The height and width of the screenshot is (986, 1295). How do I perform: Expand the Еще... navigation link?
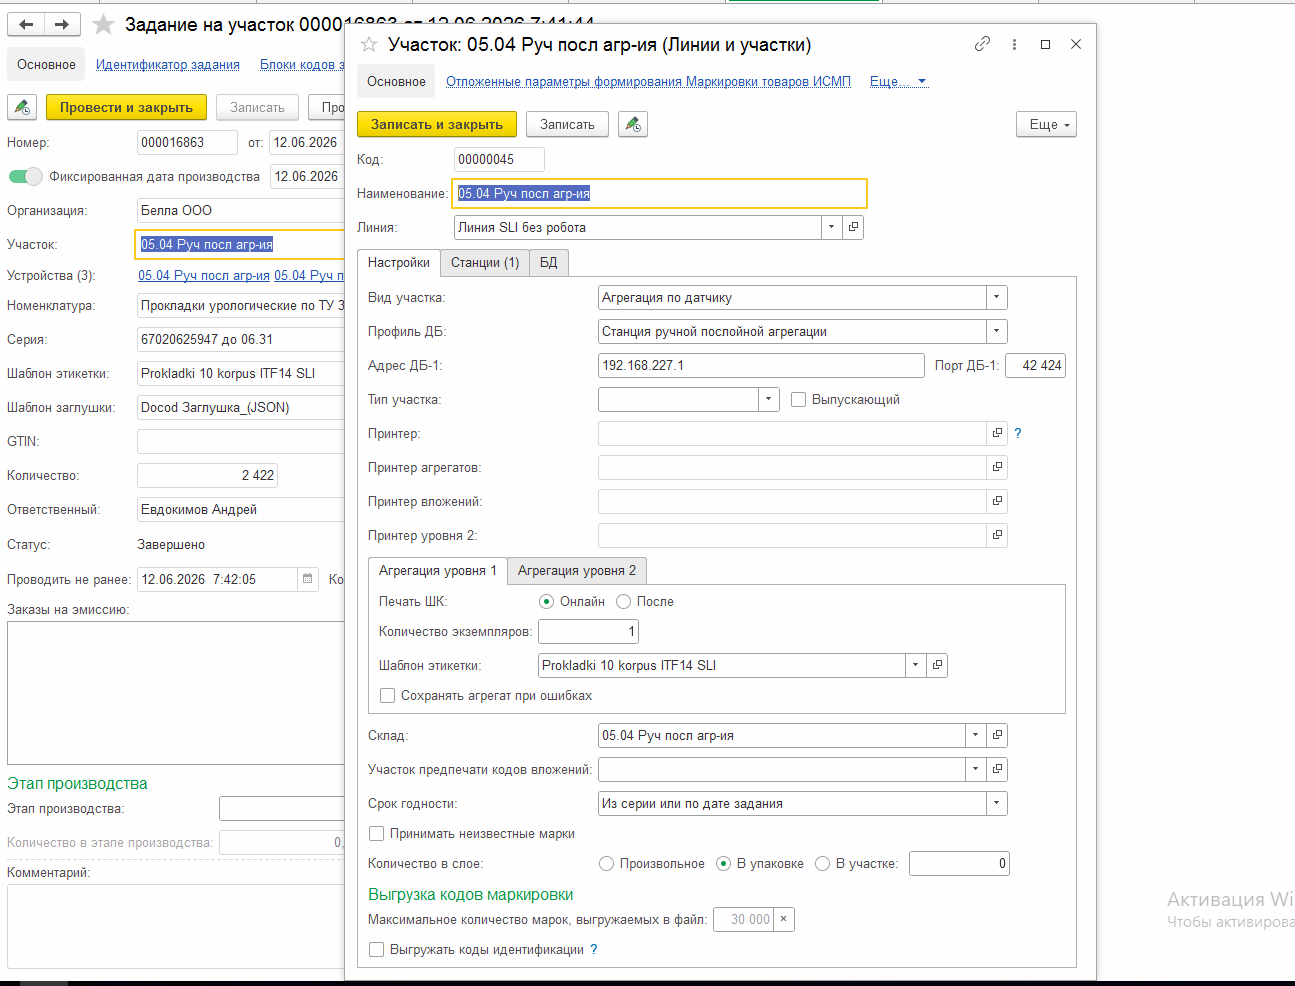click(898, 81)
